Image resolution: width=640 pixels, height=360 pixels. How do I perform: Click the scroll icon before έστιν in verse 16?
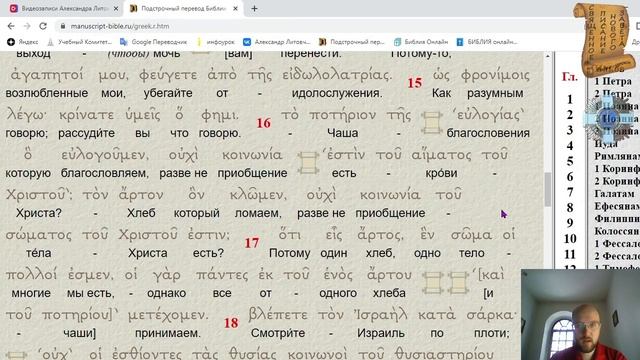(x=308, y=162)
